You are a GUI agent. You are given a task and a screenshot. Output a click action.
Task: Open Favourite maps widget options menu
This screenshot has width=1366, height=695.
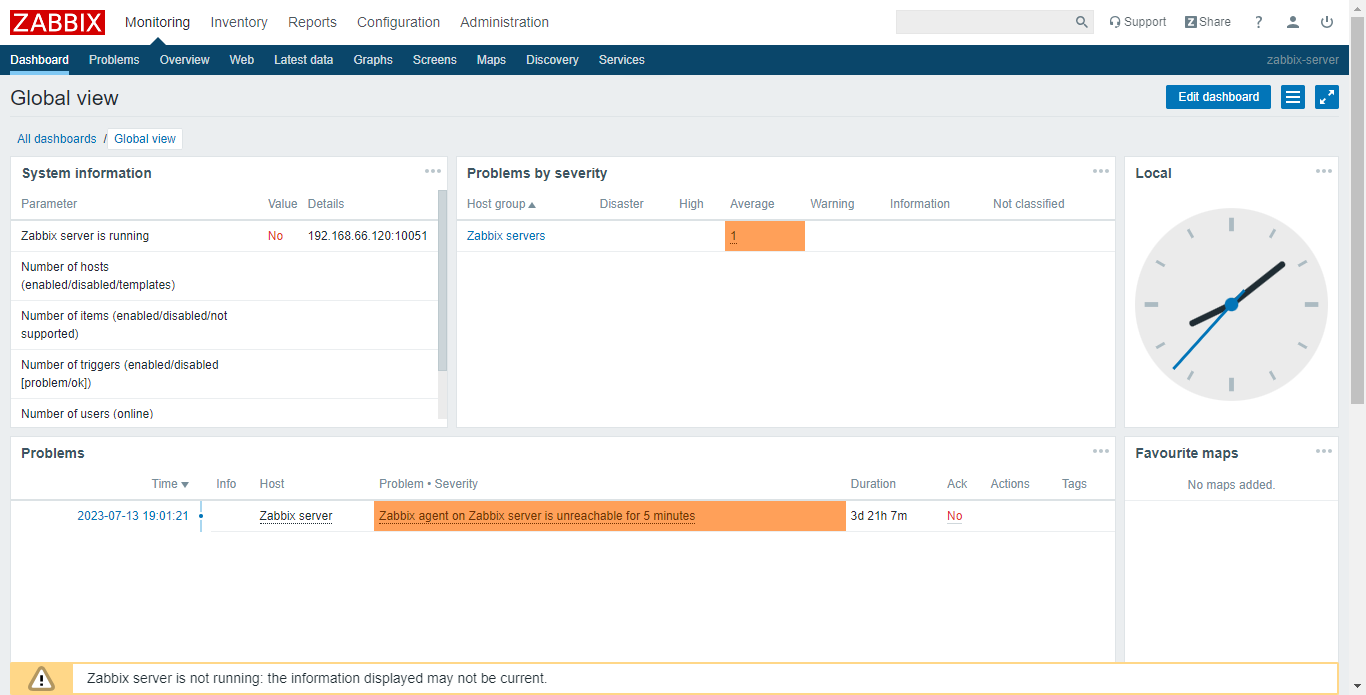pos(1324,451)
